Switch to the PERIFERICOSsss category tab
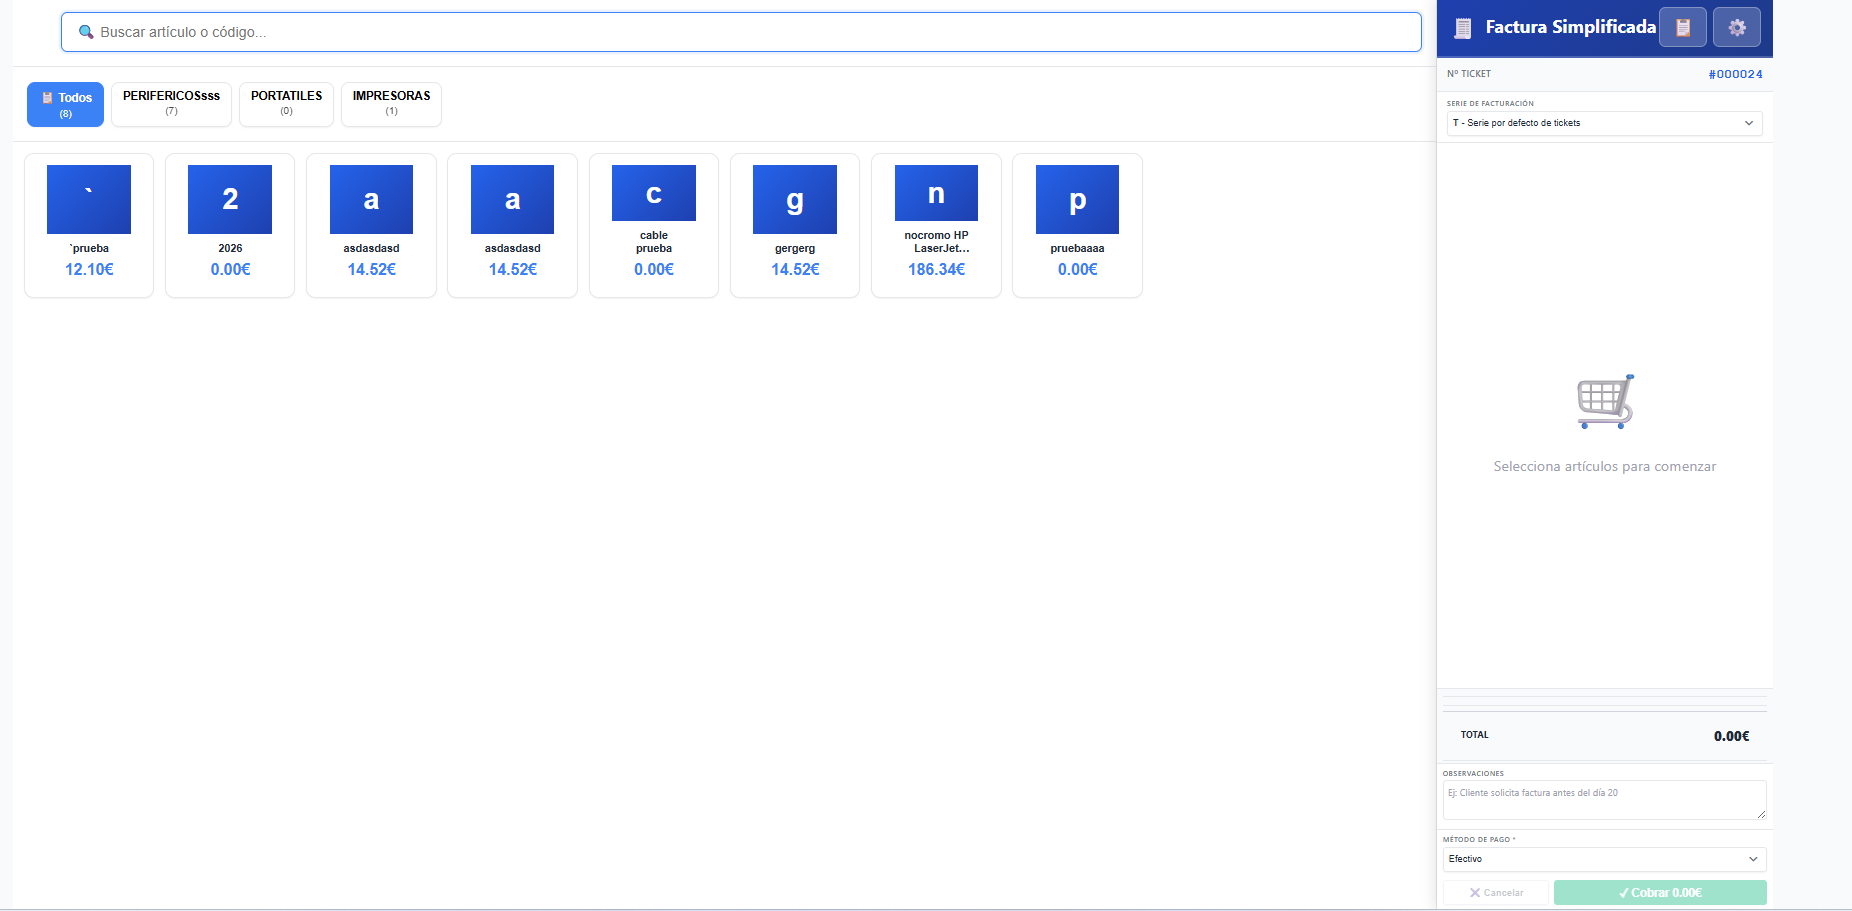This screenshot has height=911, width=1852. [x=171, y=104]
